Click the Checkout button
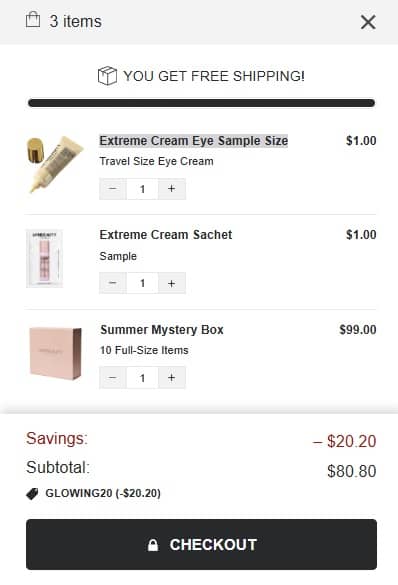The height and width of the screenshot is (585, 398). (201, 544)
